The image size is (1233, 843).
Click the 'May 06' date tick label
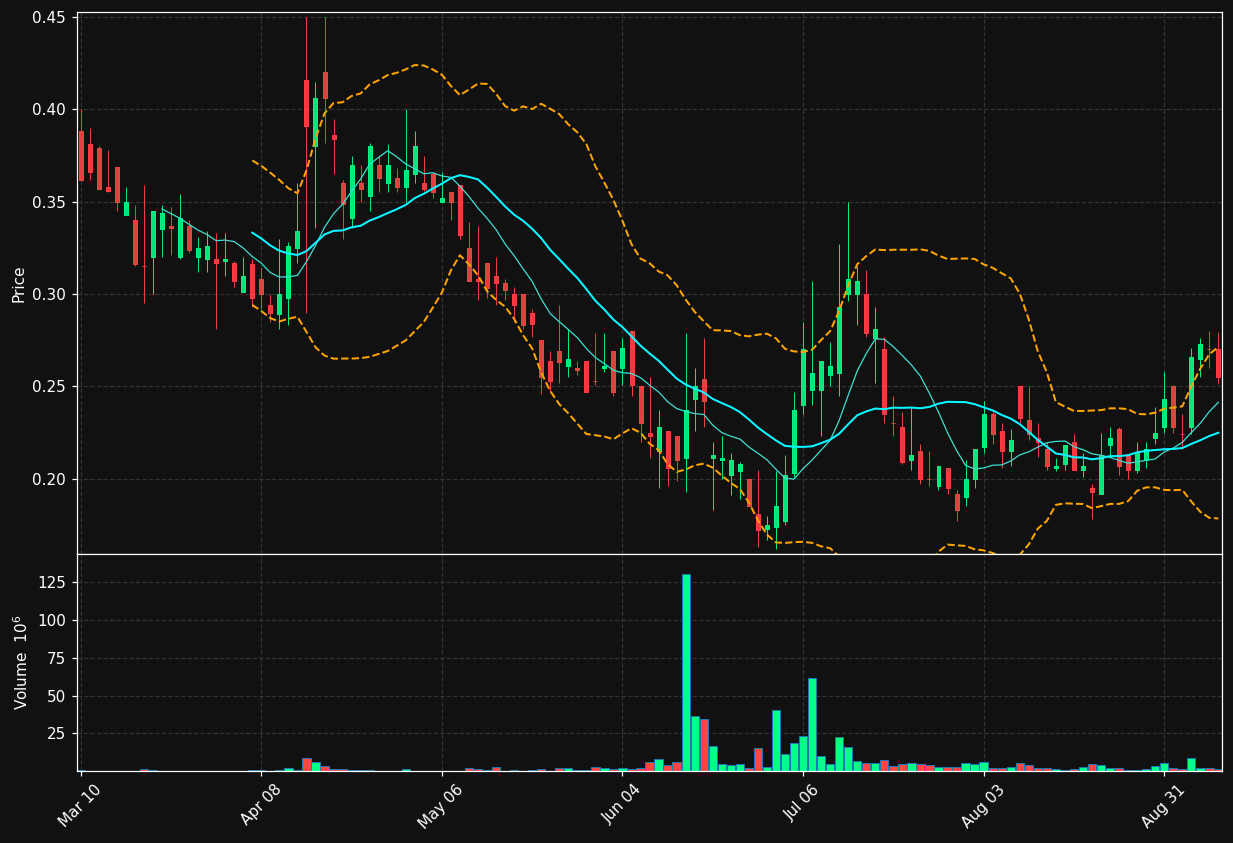pos(440,805)
